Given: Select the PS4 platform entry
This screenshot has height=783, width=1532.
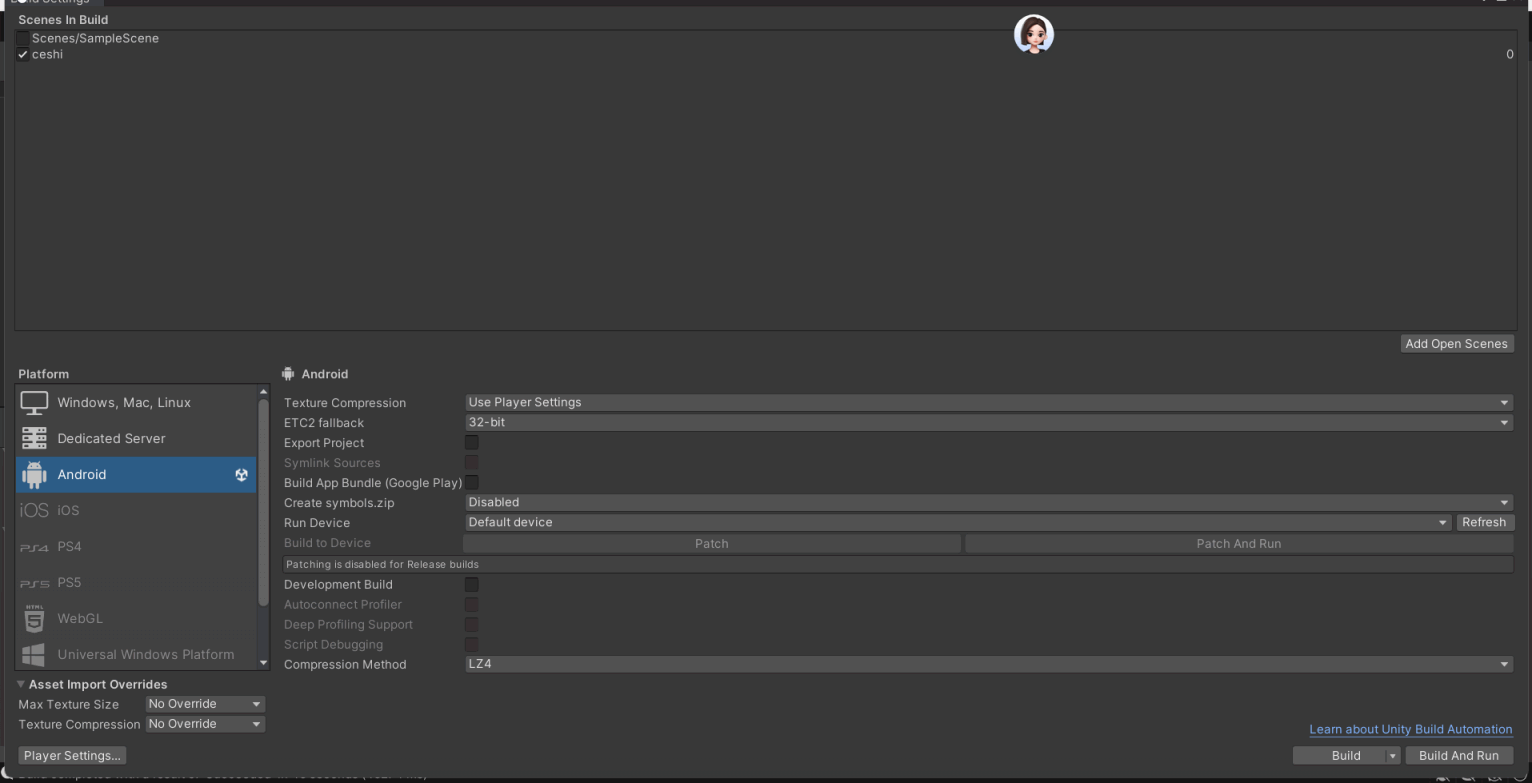Looking at the screenshot, I should click(x=136, y=547).
